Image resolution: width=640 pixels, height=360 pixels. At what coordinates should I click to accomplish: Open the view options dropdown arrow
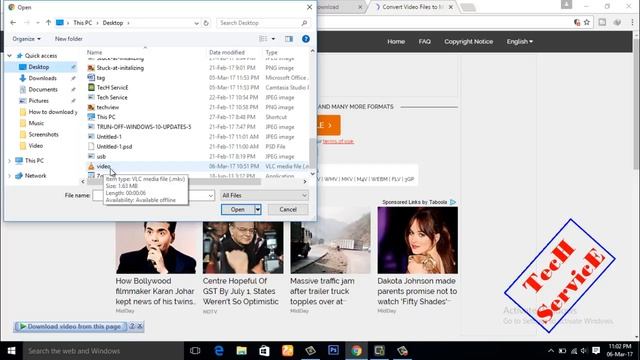[x=273, y=39]
